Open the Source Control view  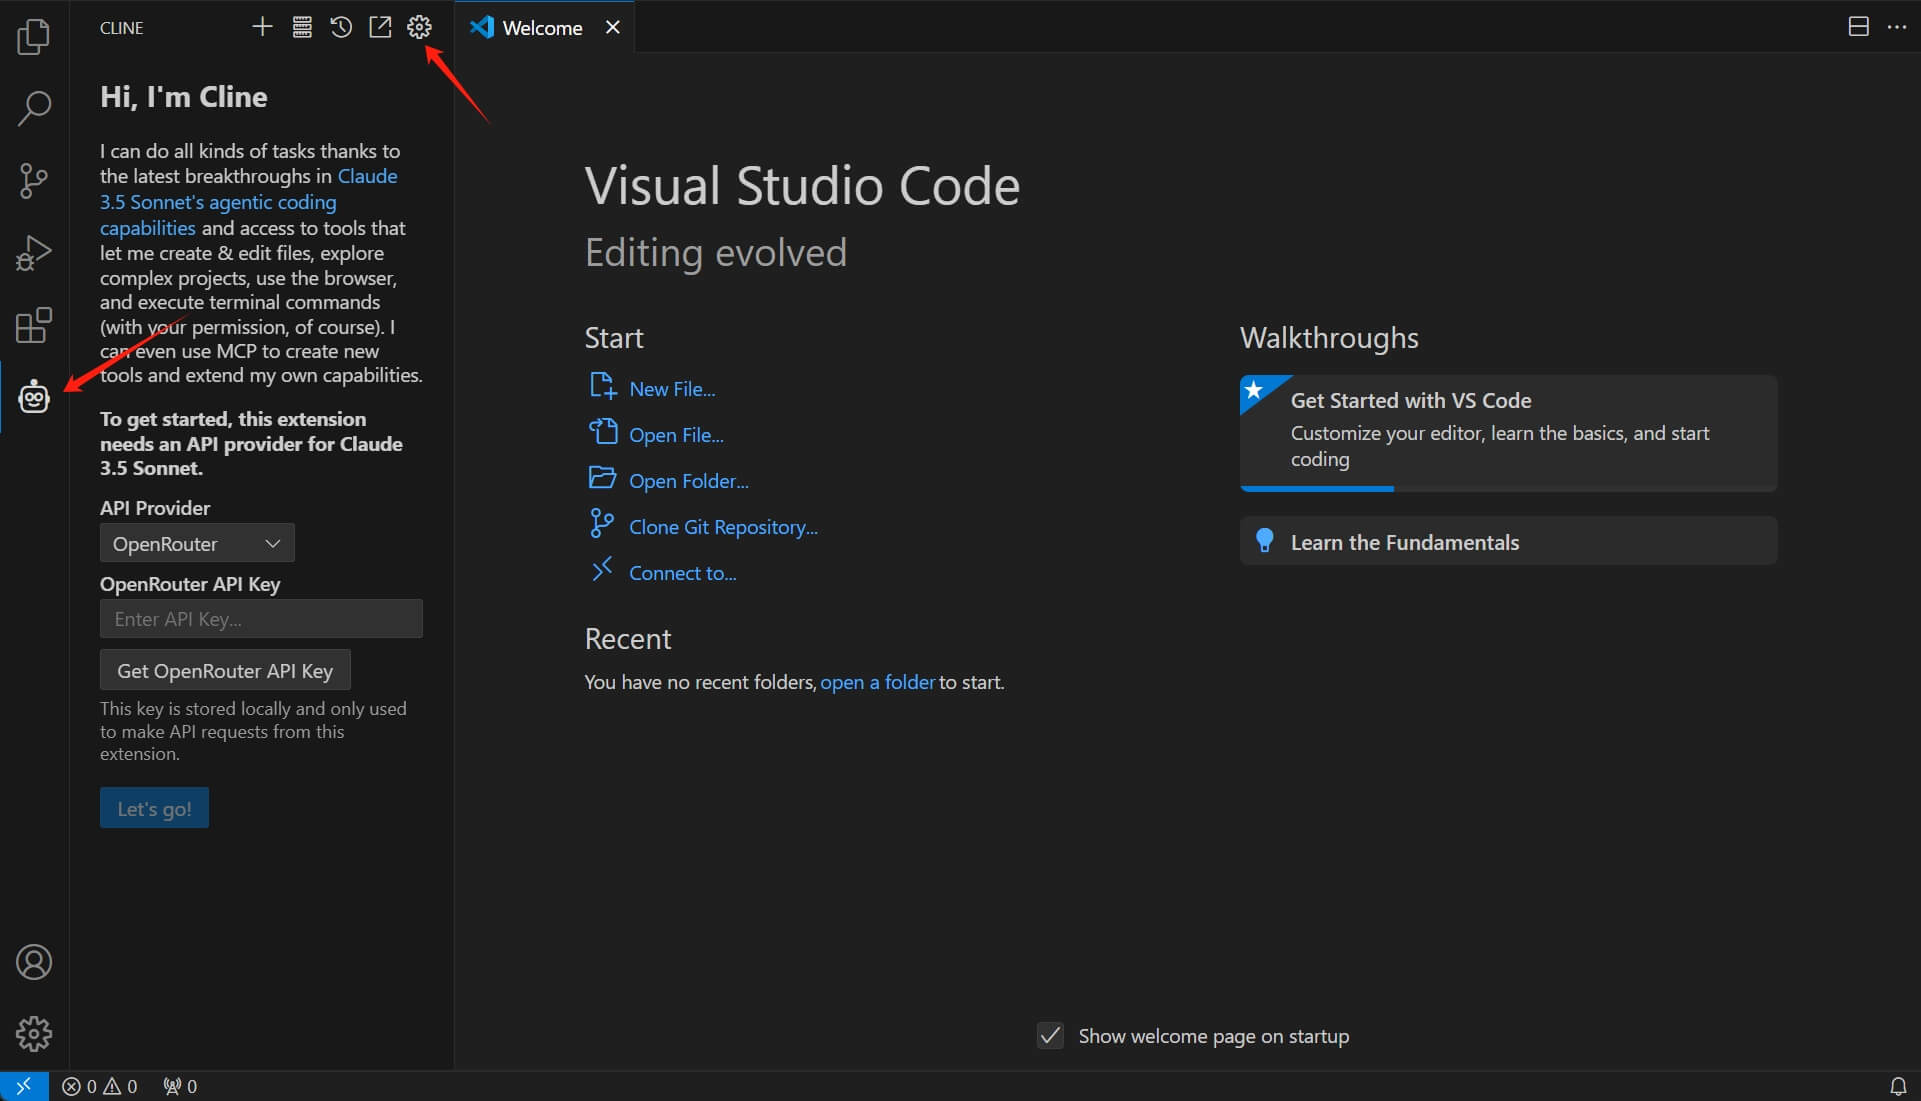tap(34, 181)
